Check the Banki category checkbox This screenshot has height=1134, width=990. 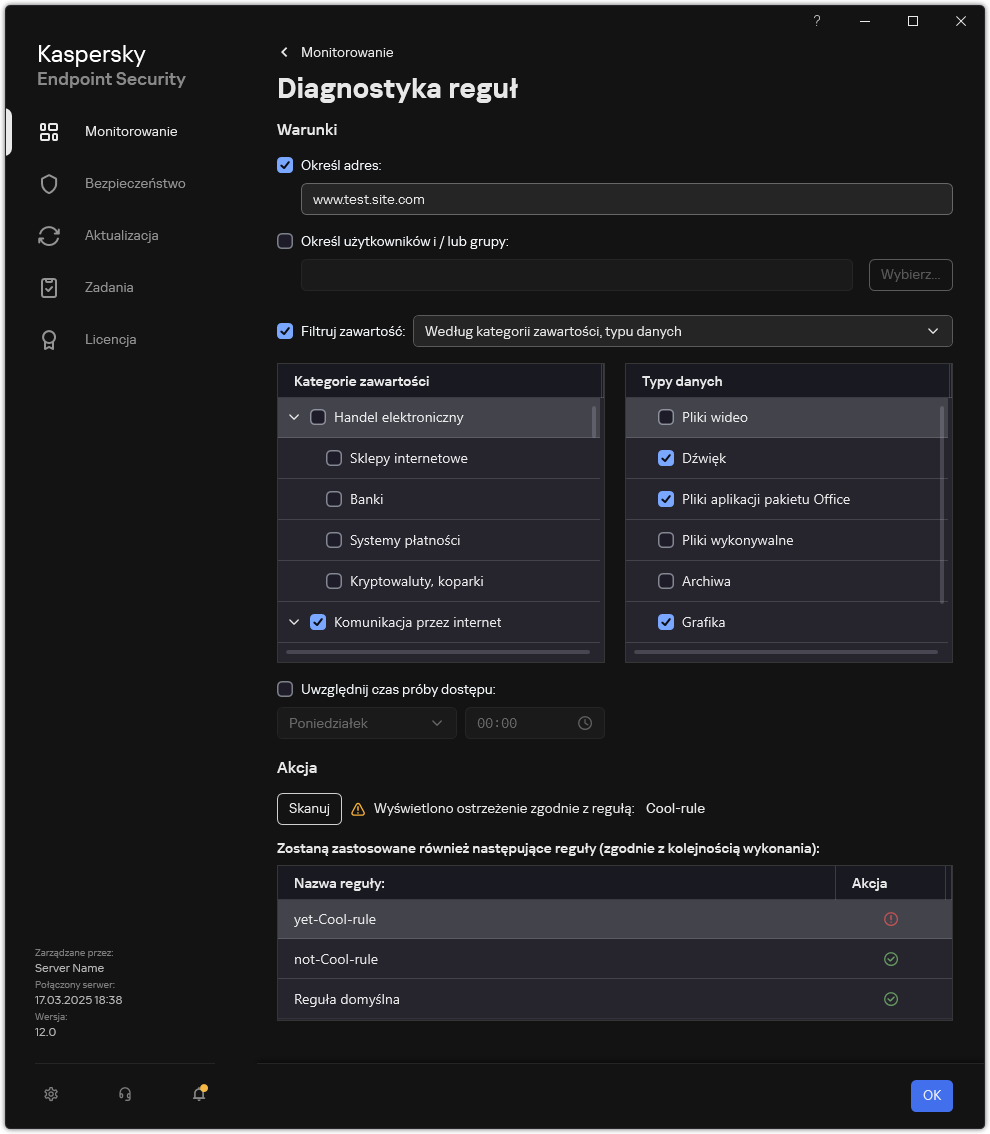334,499
